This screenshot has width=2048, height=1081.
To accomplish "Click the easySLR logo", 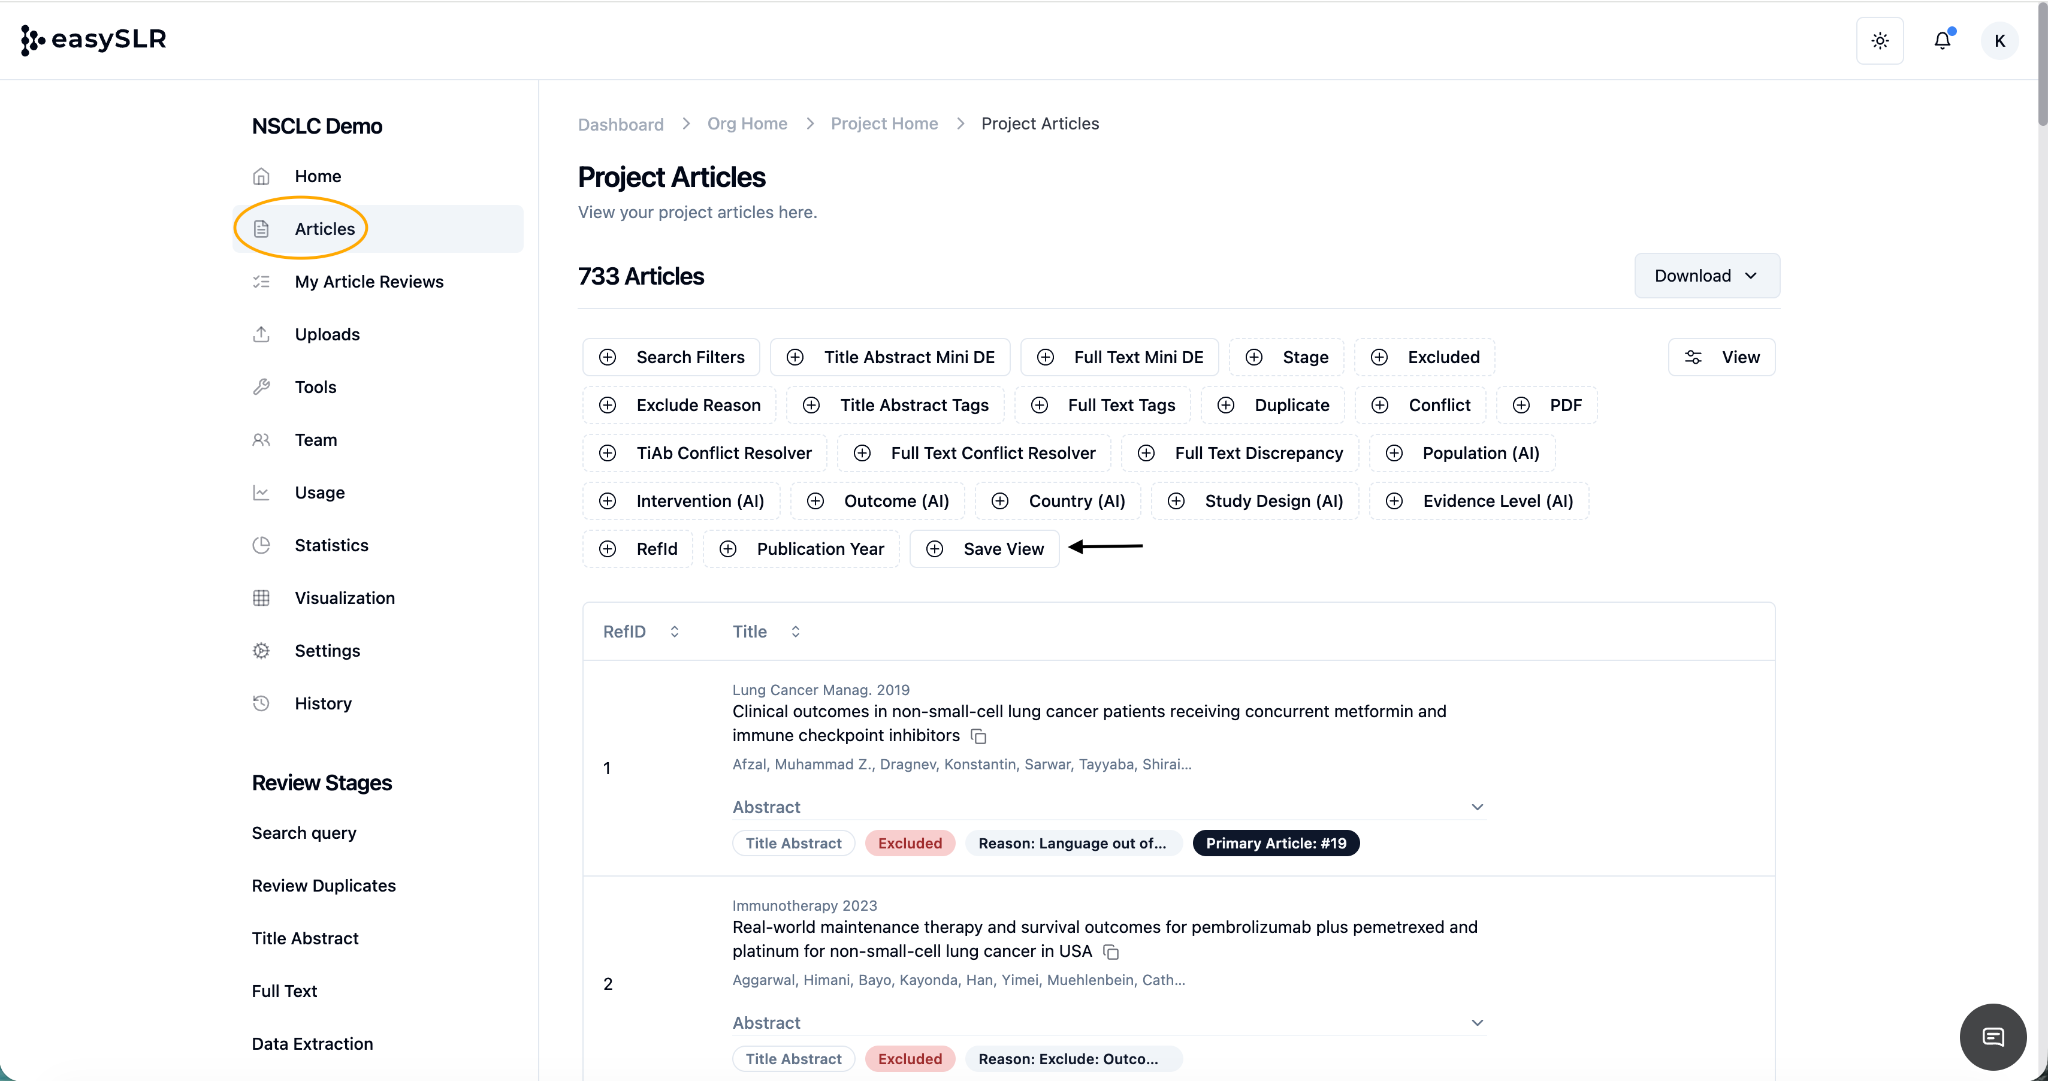I will click(x=93, y=40).
